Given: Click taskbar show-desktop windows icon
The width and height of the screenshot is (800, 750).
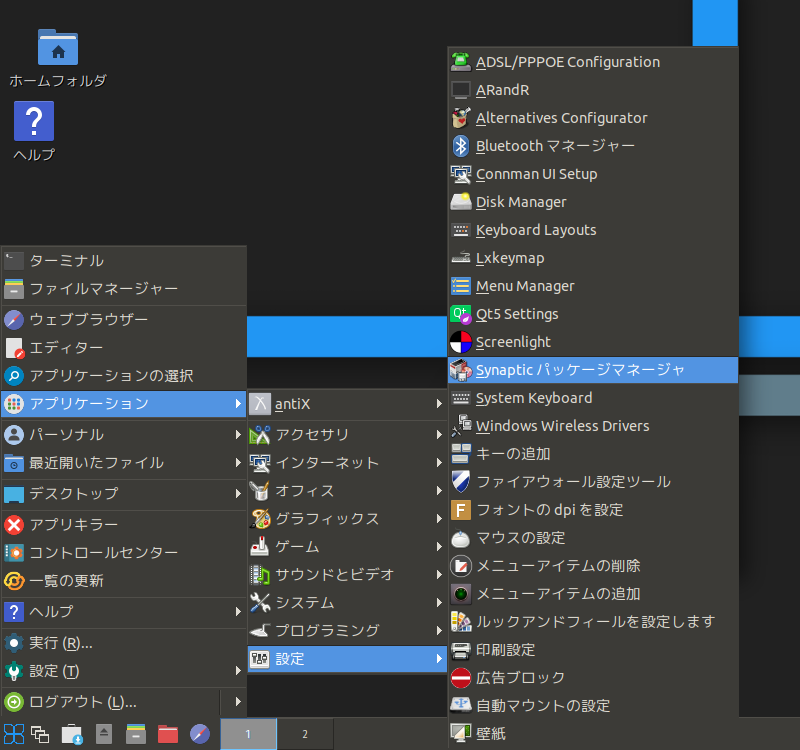Looking at the screenshot, I should pos(40,734).
